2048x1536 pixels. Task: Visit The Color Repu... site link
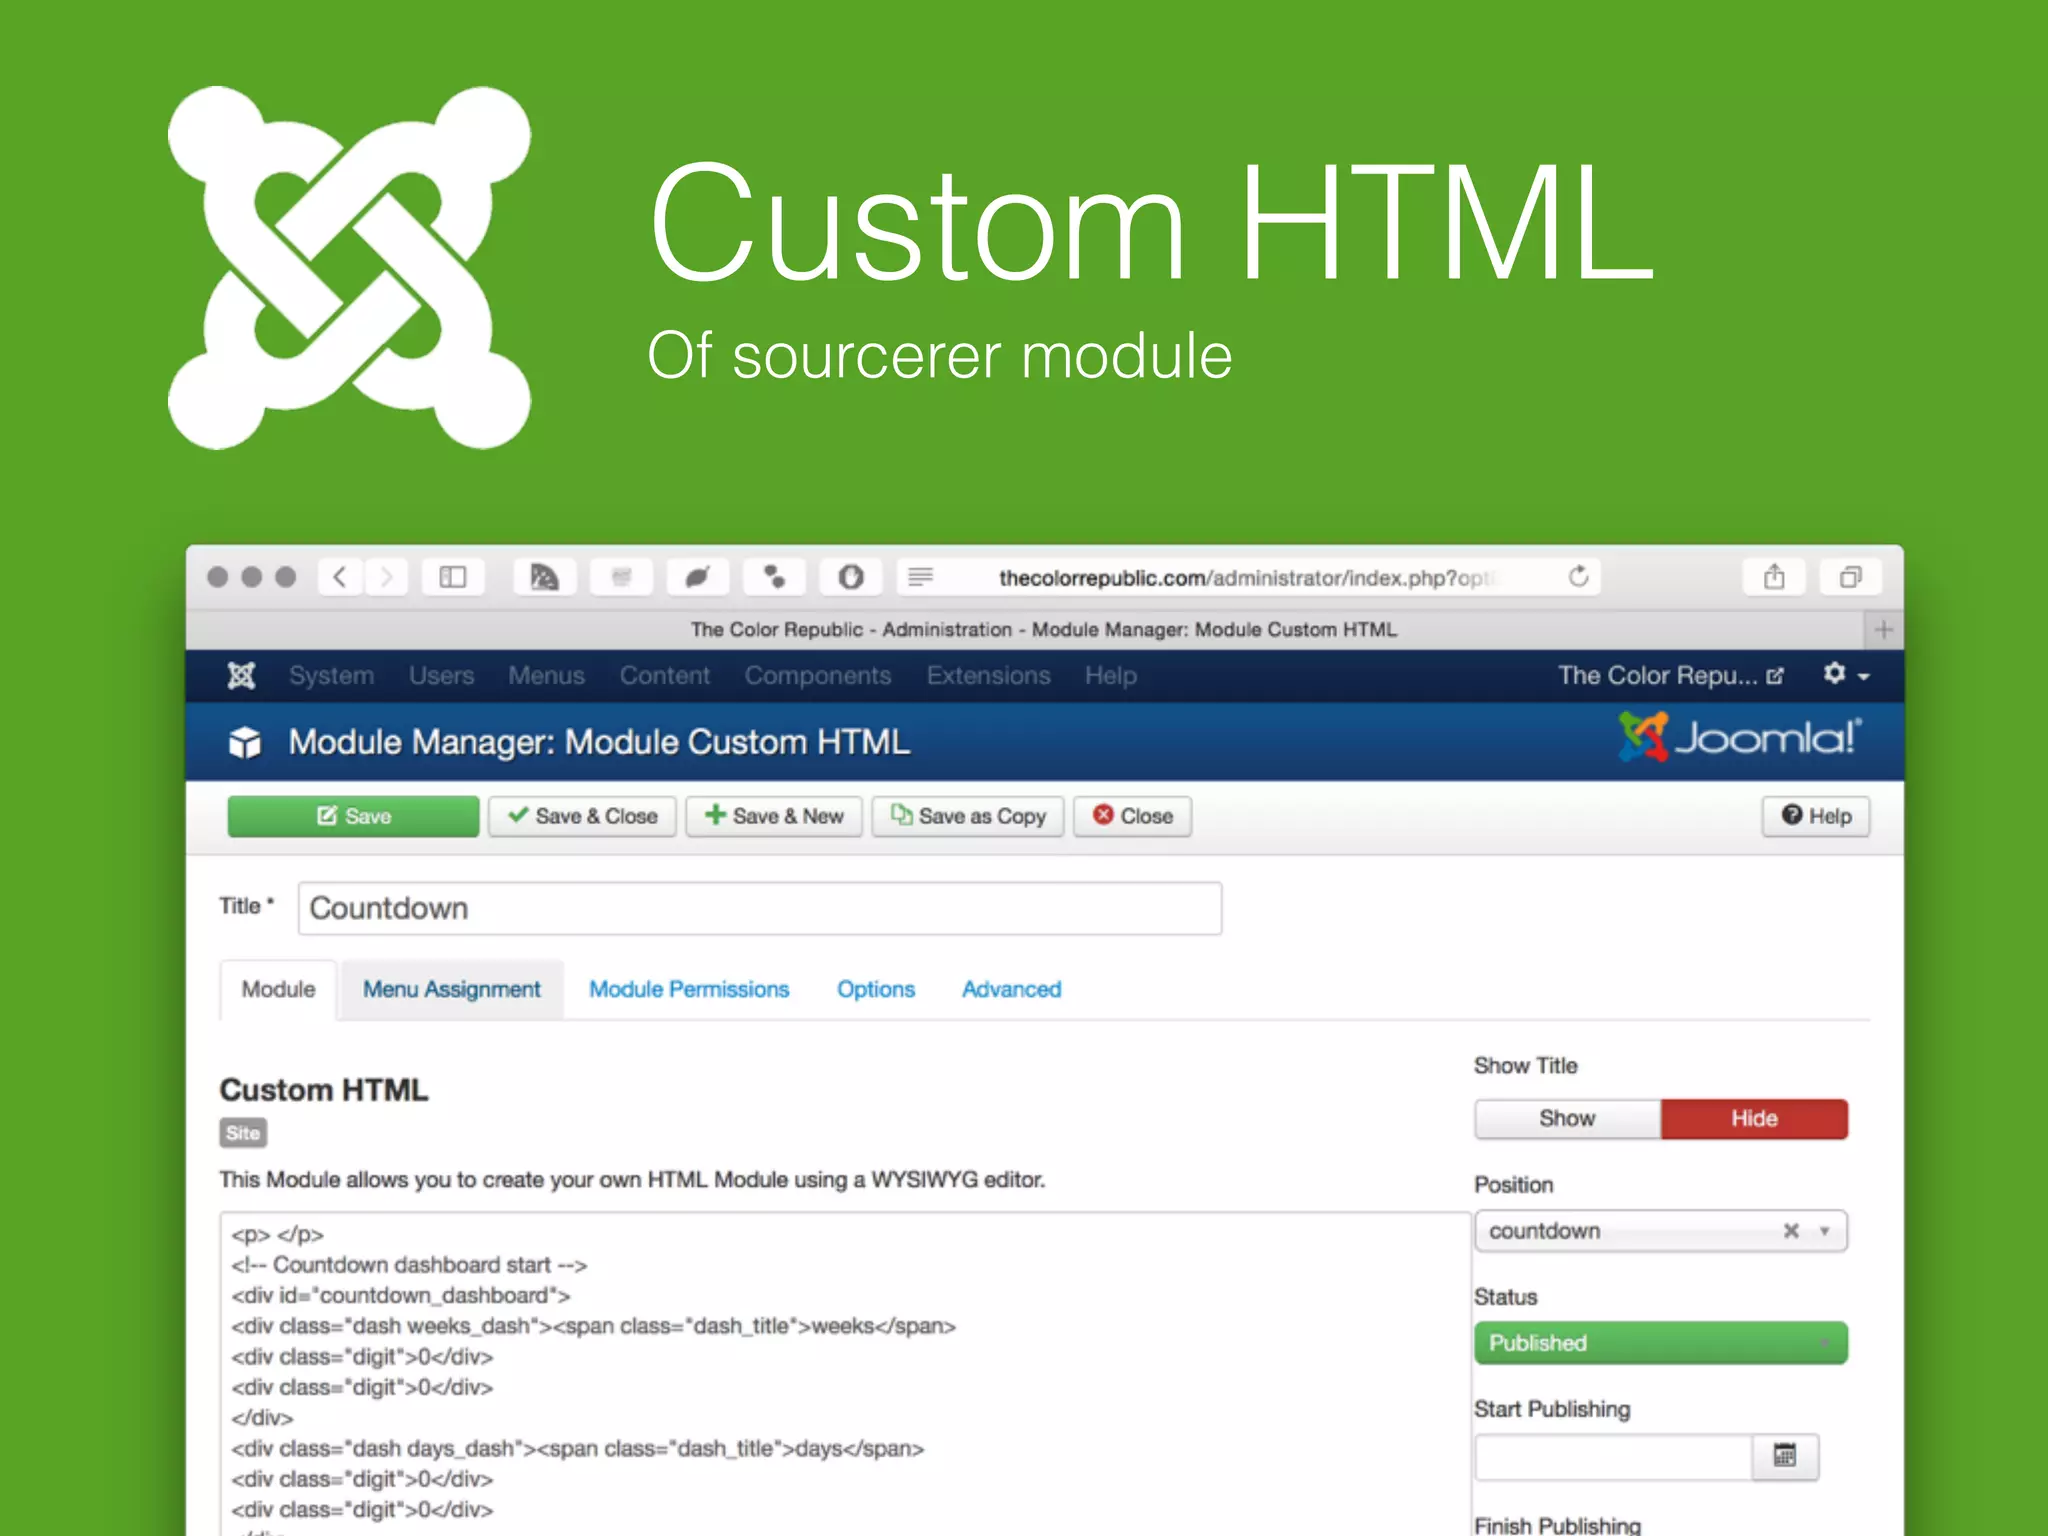1670,676
